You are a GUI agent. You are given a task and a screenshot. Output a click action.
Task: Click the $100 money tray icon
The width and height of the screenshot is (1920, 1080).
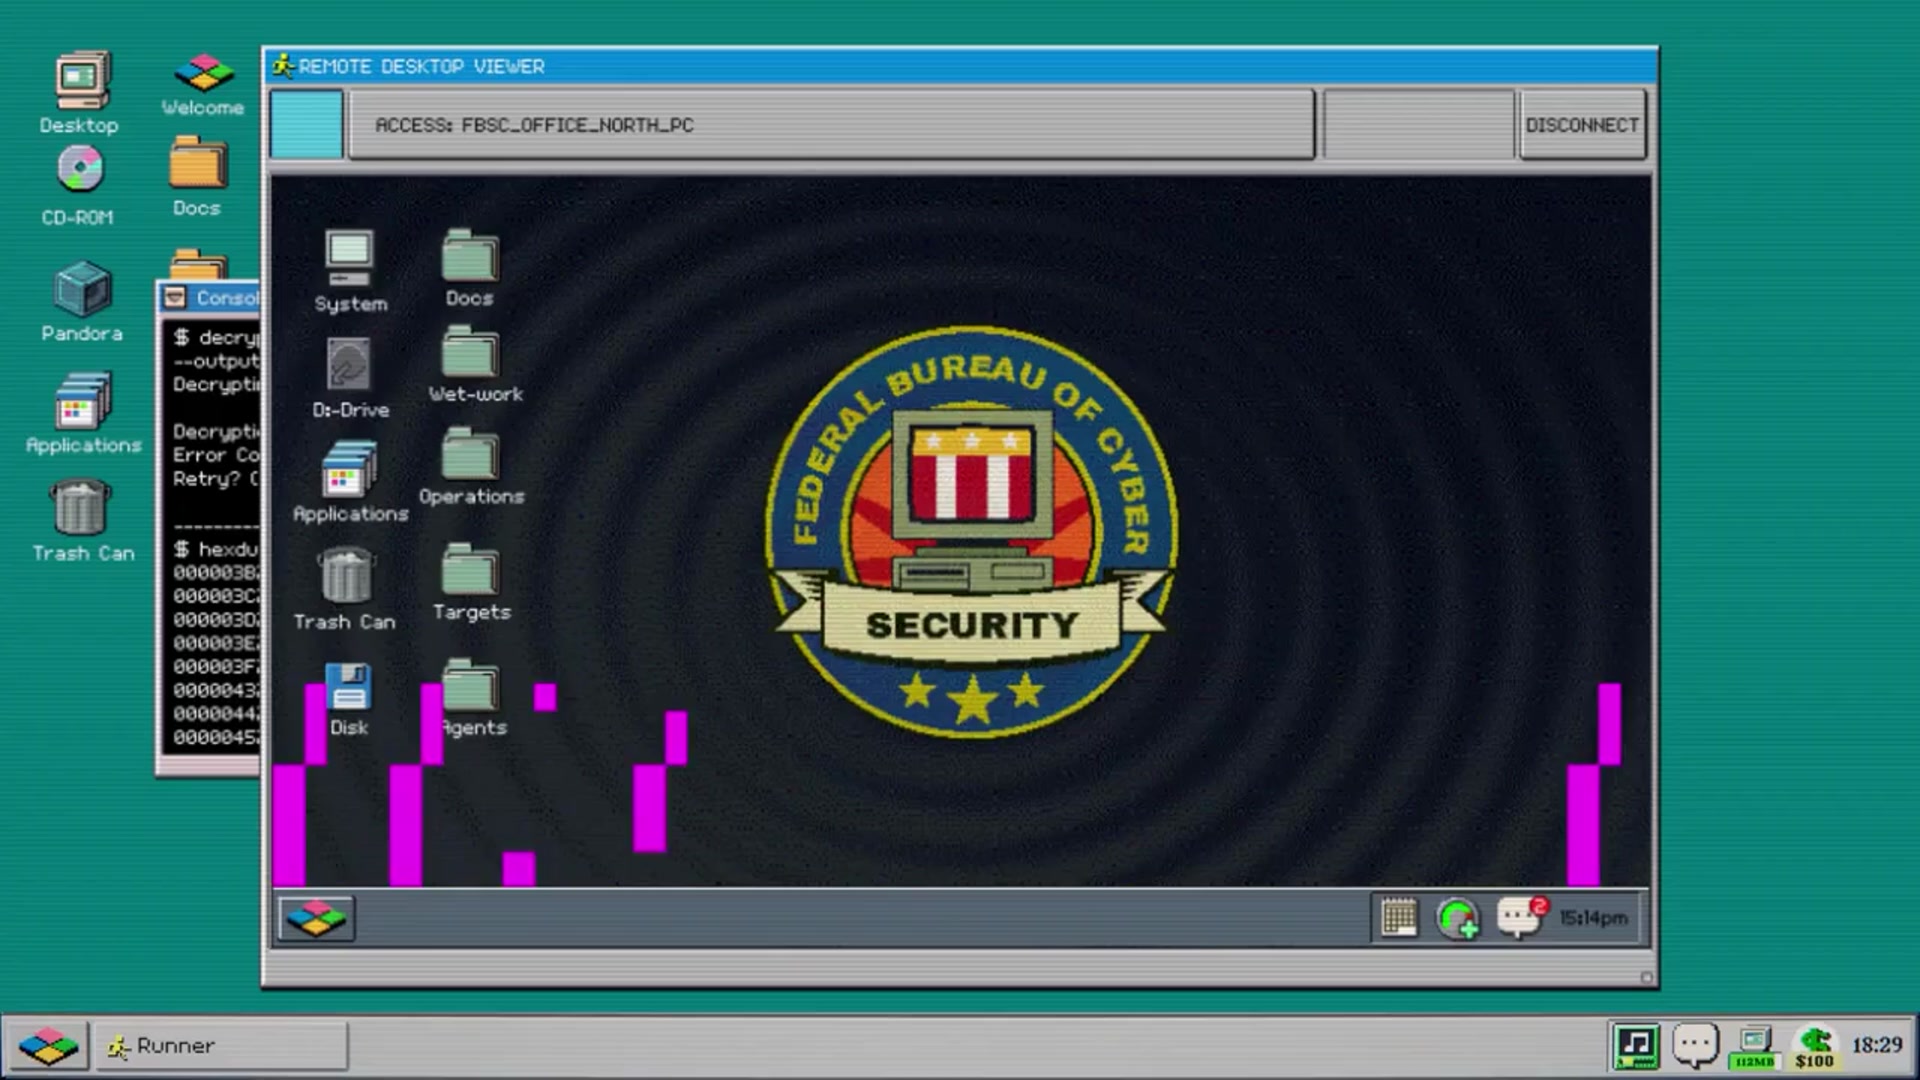click(1814, 1047)
